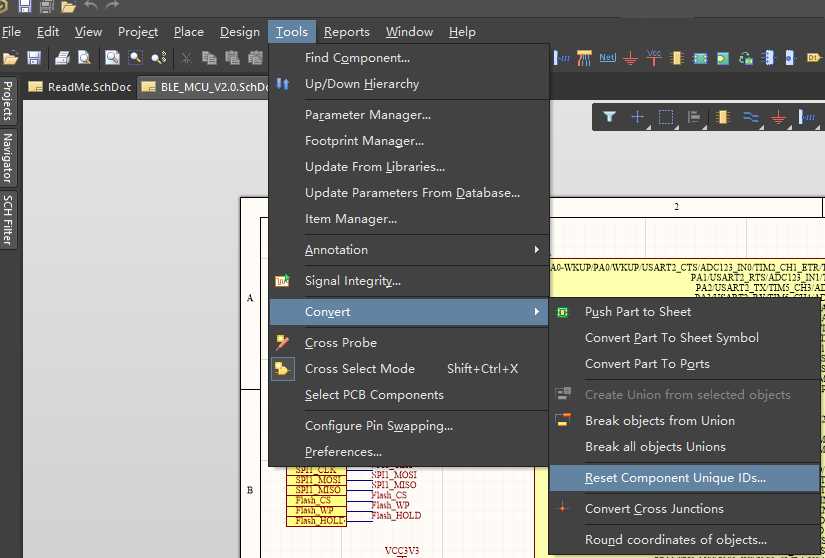Click the Print Preview toolbar icon
The image size is (825, 558).
tap(84, 57)
